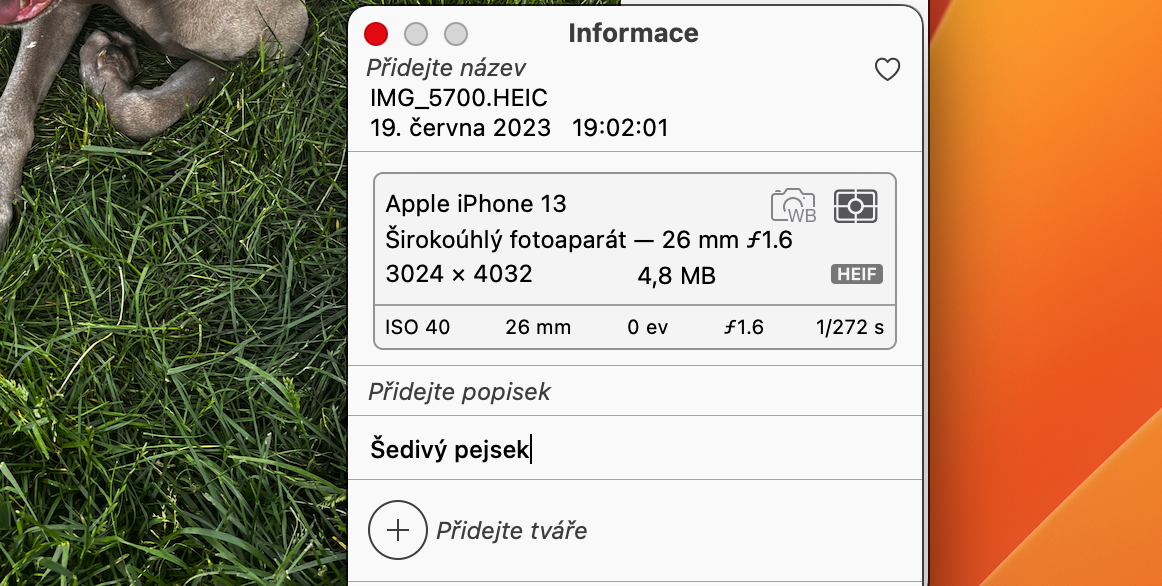Select the 'Přidejte tváře' add faces label

point(511,531)
